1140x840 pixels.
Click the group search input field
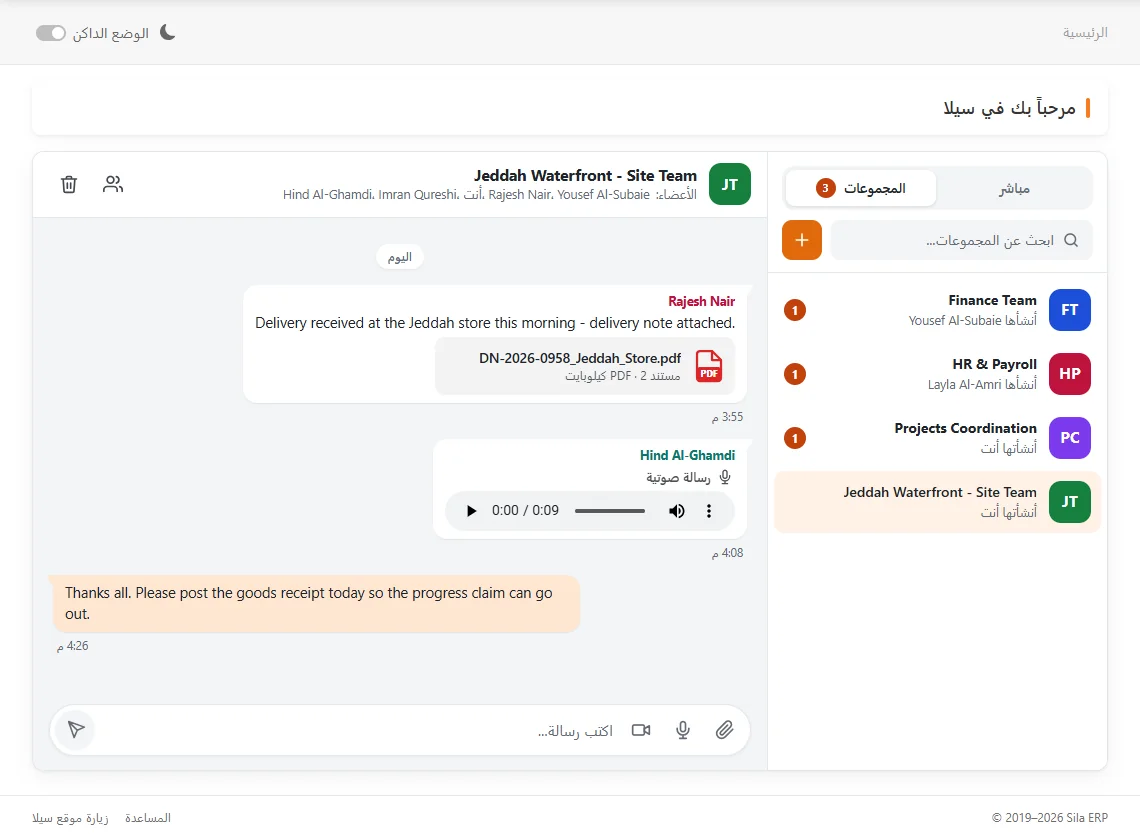(961, 240)
